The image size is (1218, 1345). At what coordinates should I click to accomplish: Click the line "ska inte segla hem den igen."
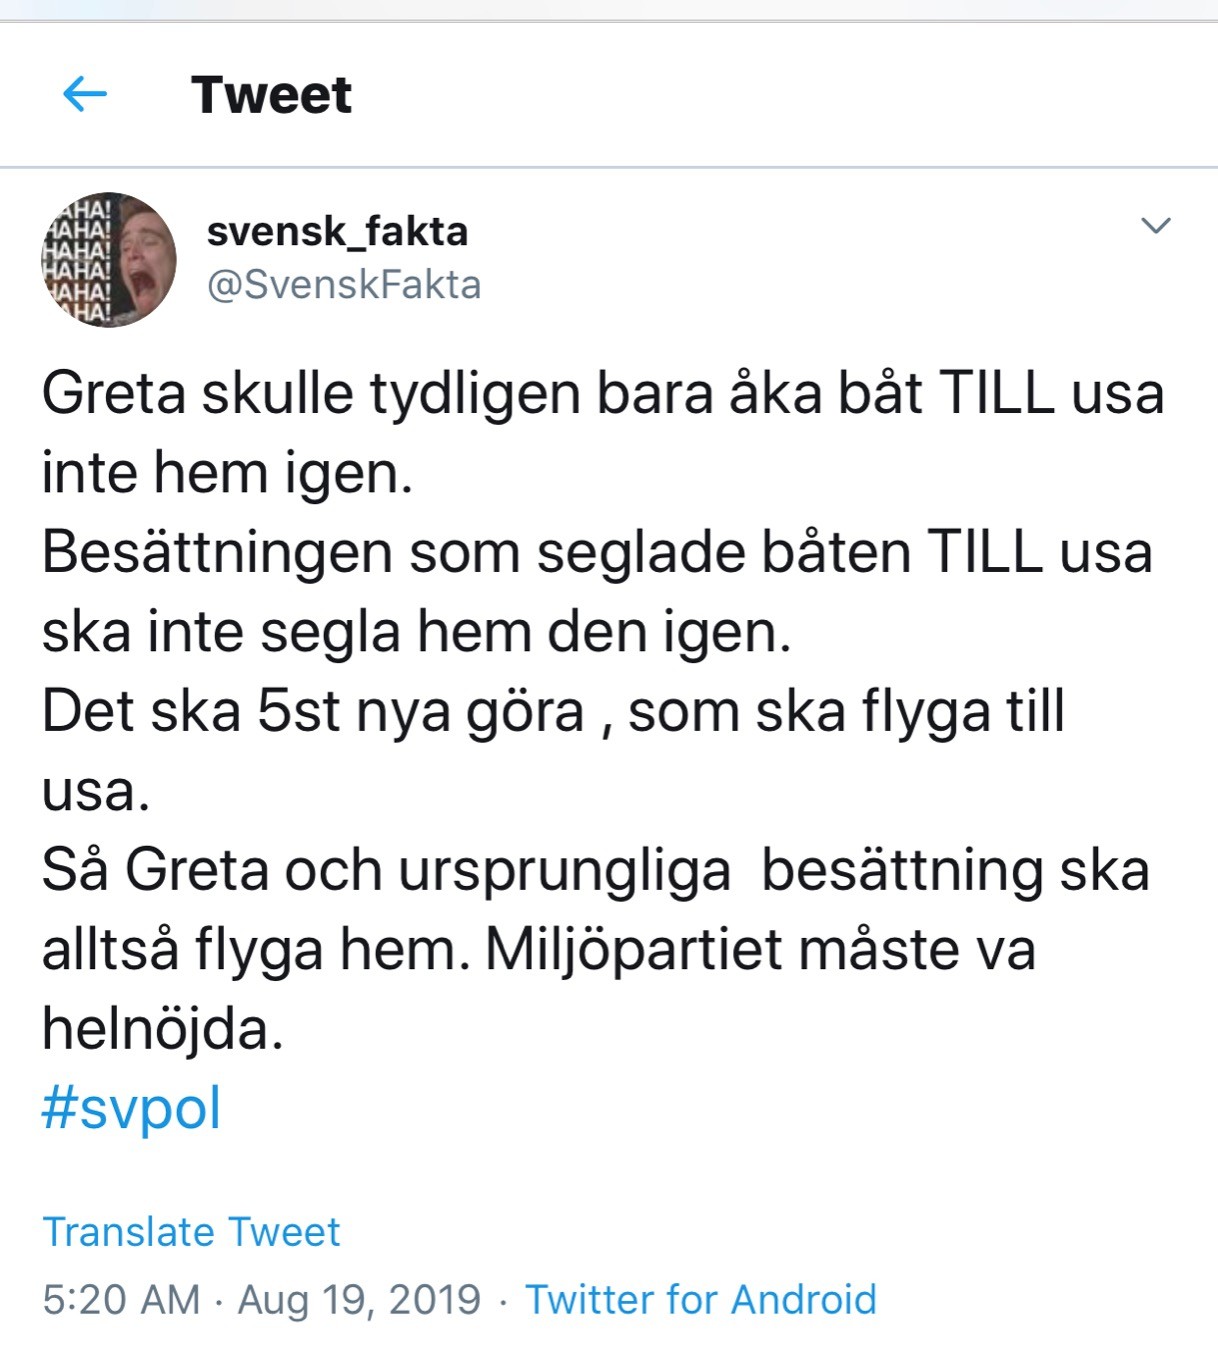(416, 632)
